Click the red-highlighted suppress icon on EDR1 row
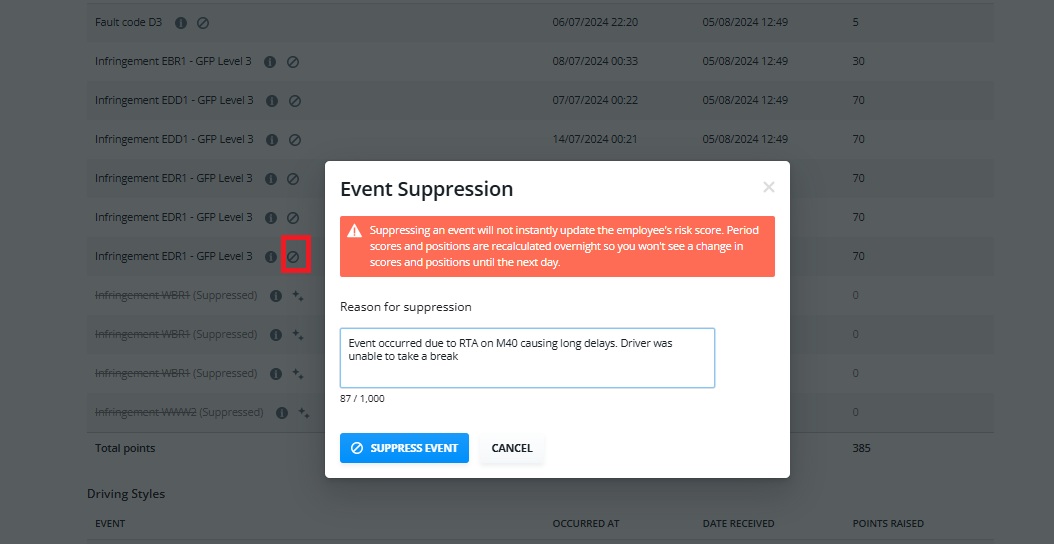1054x544 pixels. click(x=293, y=256)
